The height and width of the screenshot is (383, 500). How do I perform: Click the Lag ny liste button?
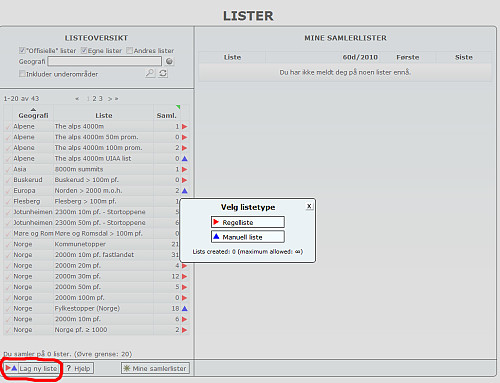coord(32,368)
